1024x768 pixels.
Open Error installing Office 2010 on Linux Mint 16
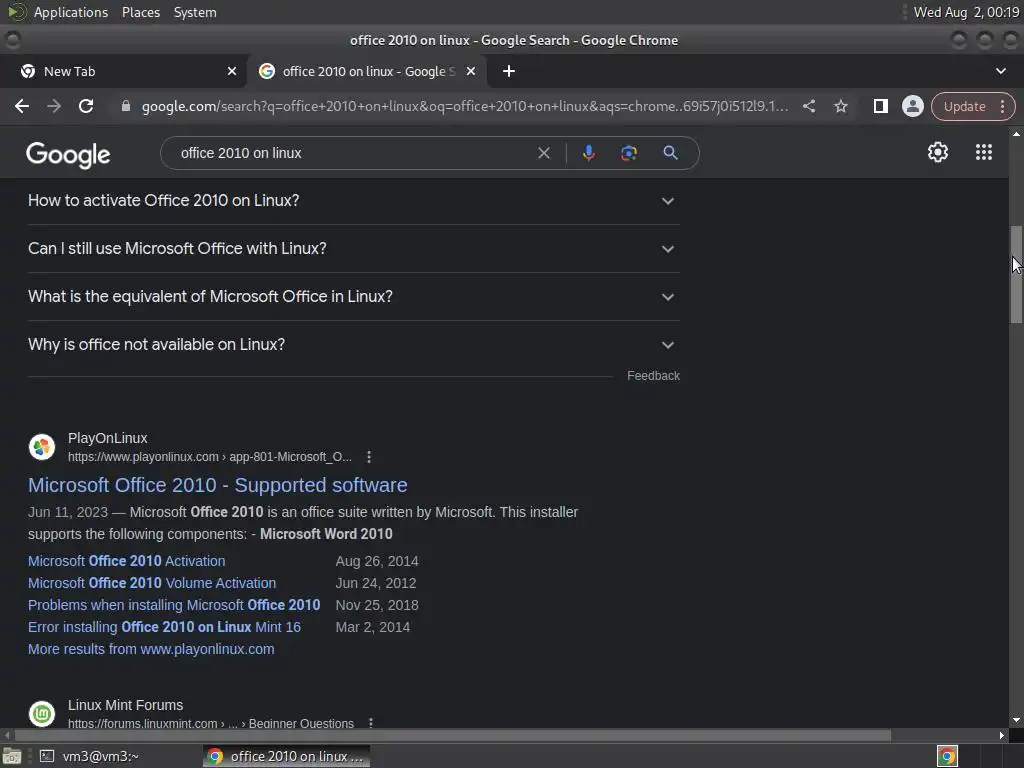[165, 628]
